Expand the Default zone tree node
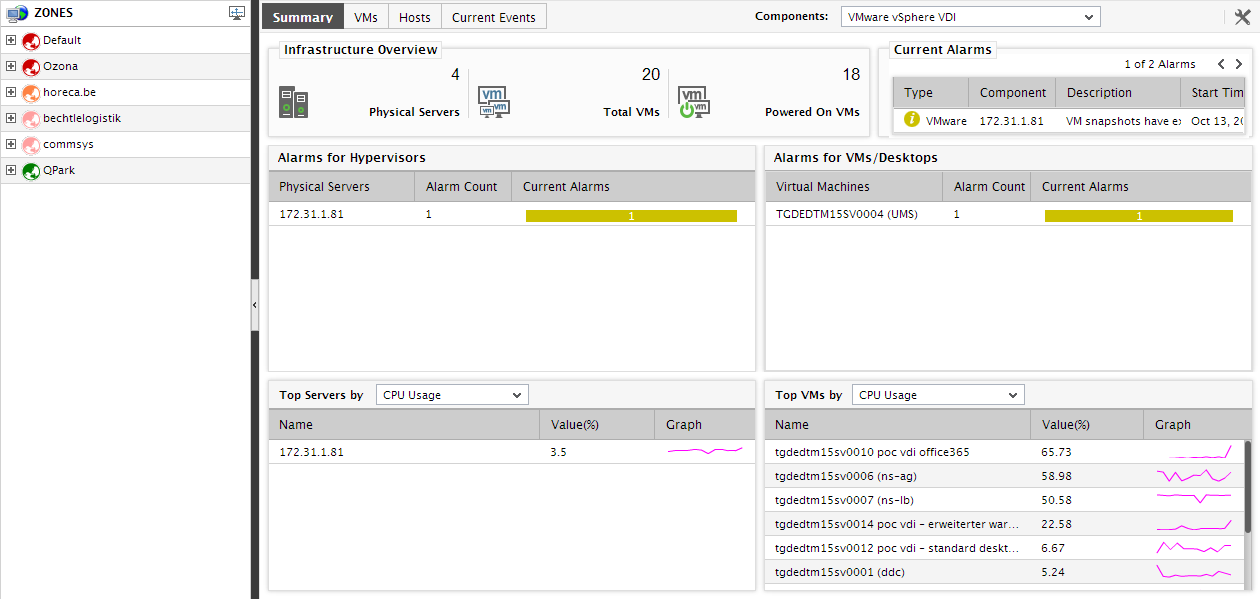 point(11,40)
